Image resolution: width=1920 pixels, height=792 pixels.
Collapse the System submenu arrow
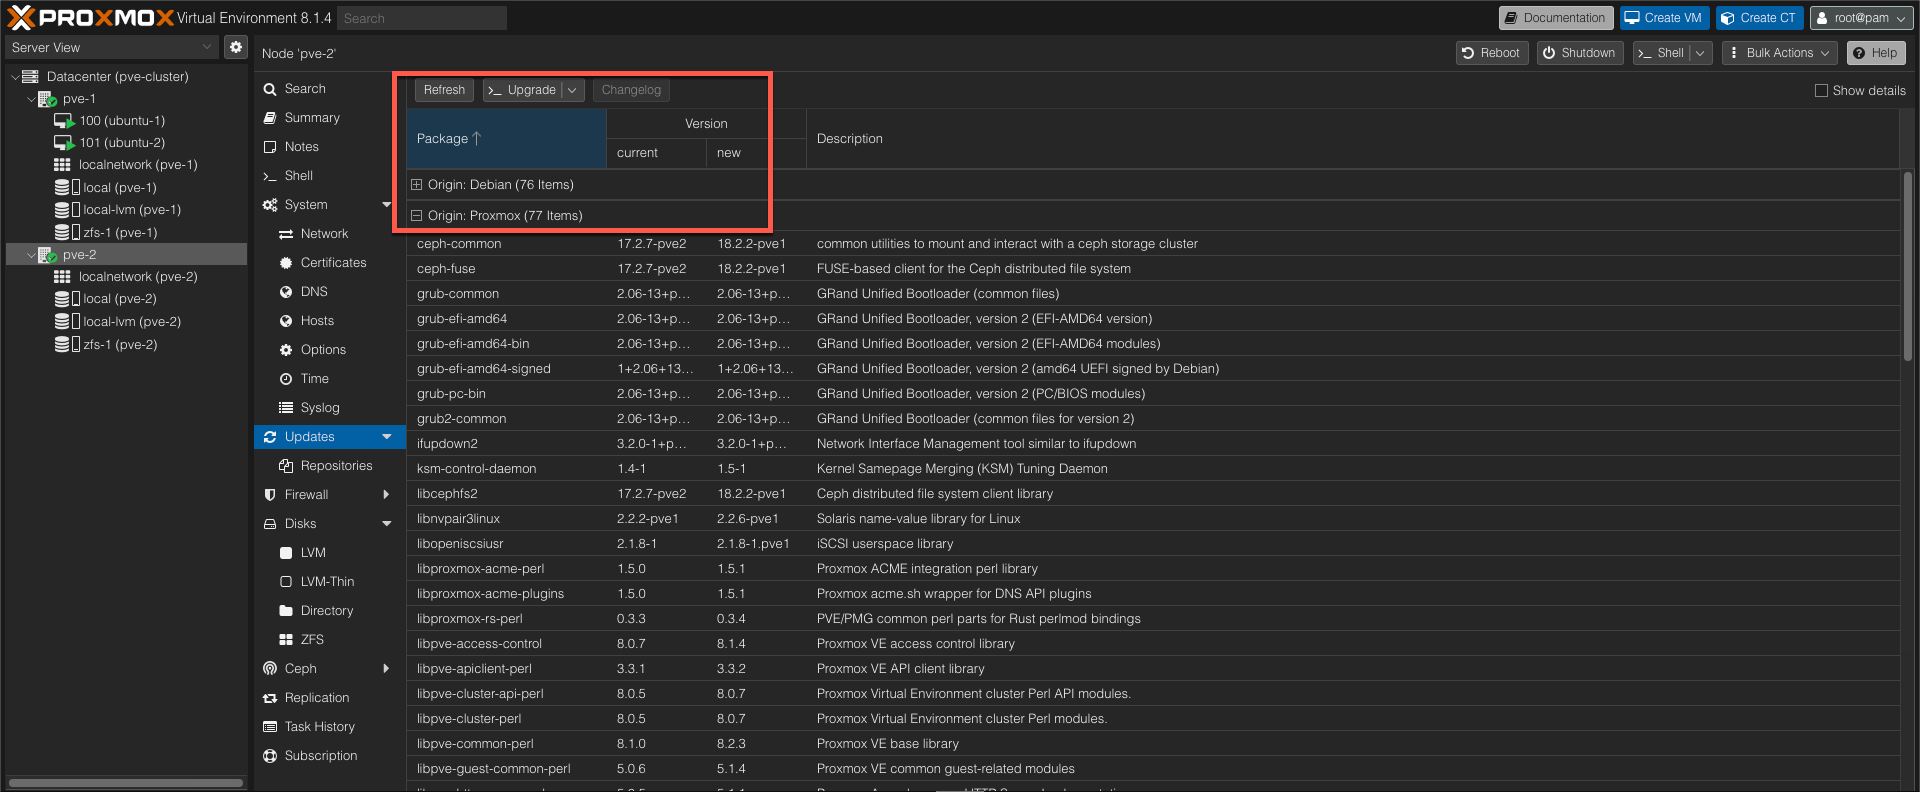tap(387, 205)
